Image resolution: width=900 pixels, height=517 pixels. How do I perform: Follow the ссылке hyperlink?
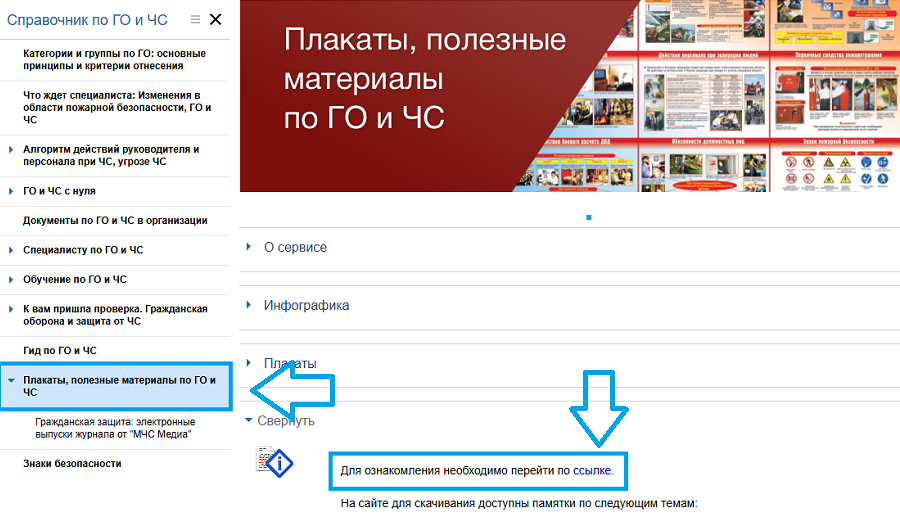pos(592,469)
